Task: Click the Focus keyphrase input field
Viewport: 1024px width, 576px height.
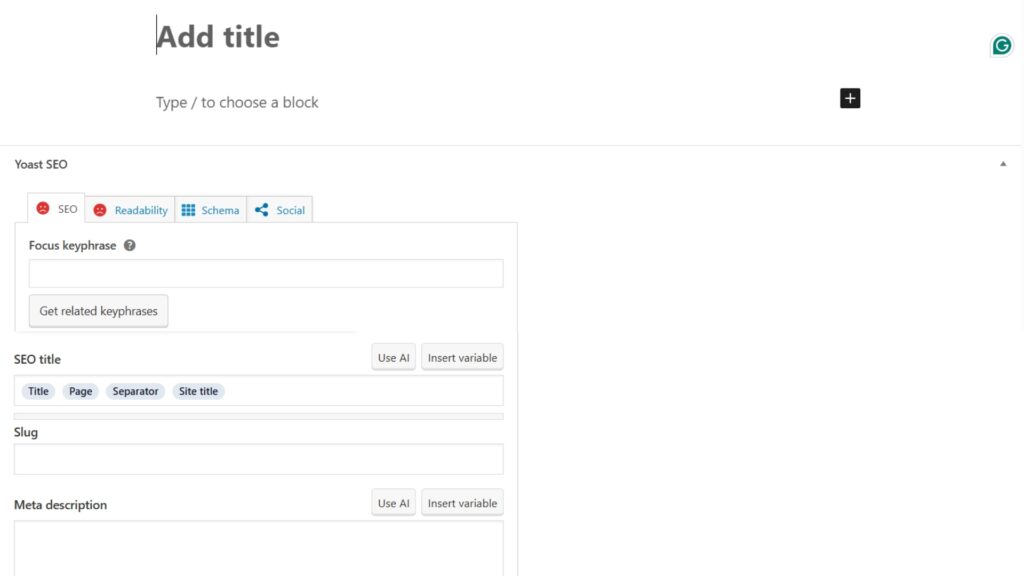Action: click(x=265, y=274)
